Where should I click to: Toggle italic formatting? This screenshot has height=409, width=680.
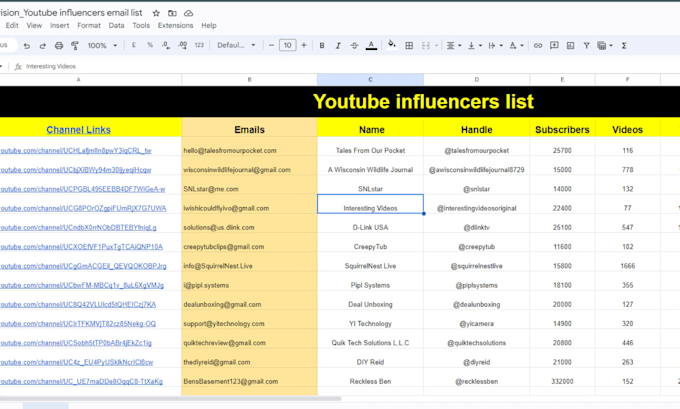pos(338,46)
